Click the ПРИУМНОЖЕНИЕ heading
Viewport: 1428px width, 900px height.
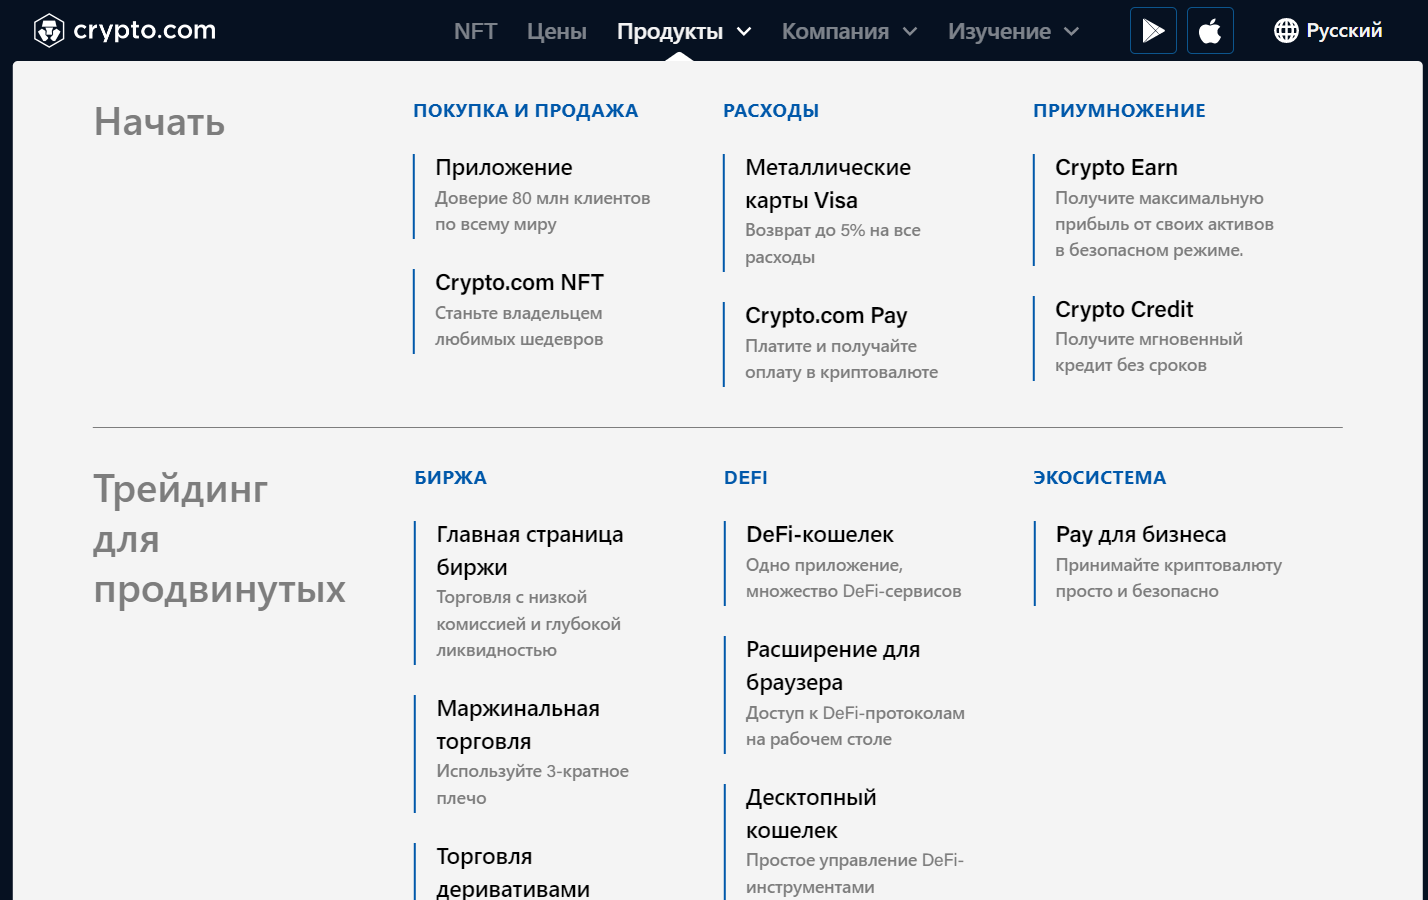(x=1119, y=111)
